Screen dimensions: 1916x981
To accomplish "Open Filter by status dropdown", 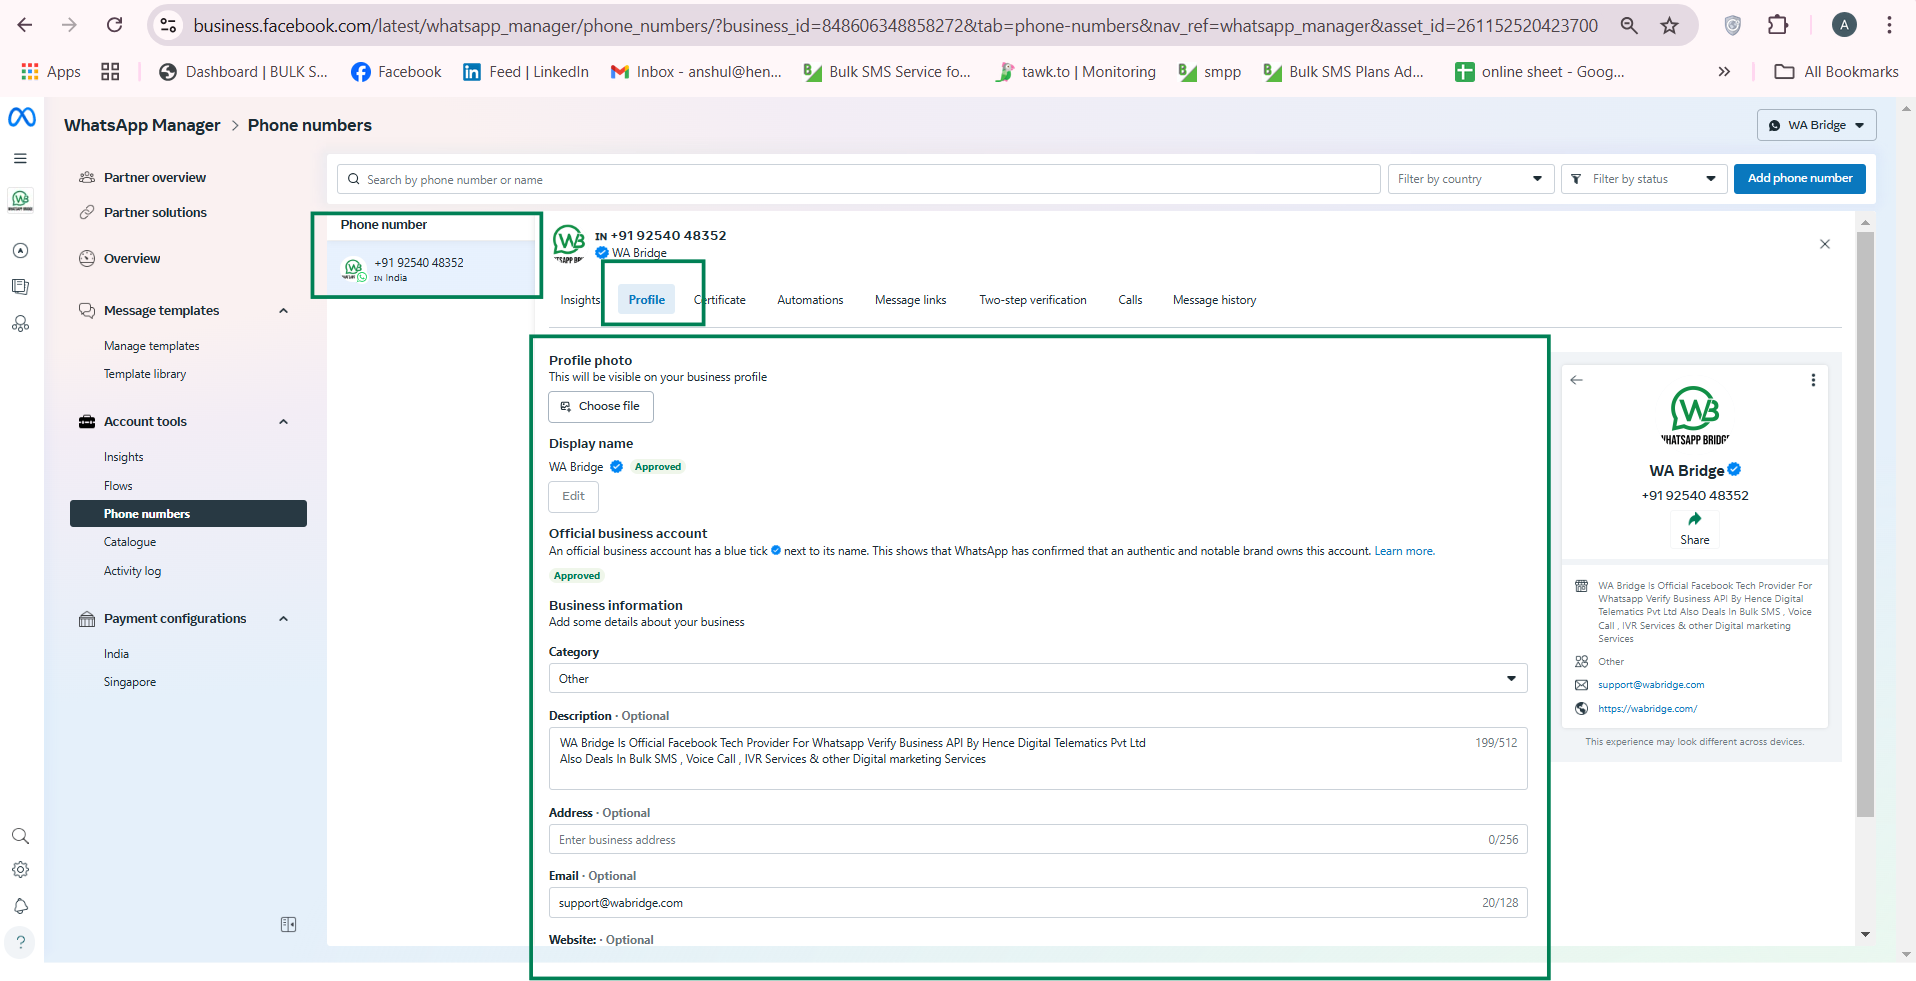I will coord(1643,179).
